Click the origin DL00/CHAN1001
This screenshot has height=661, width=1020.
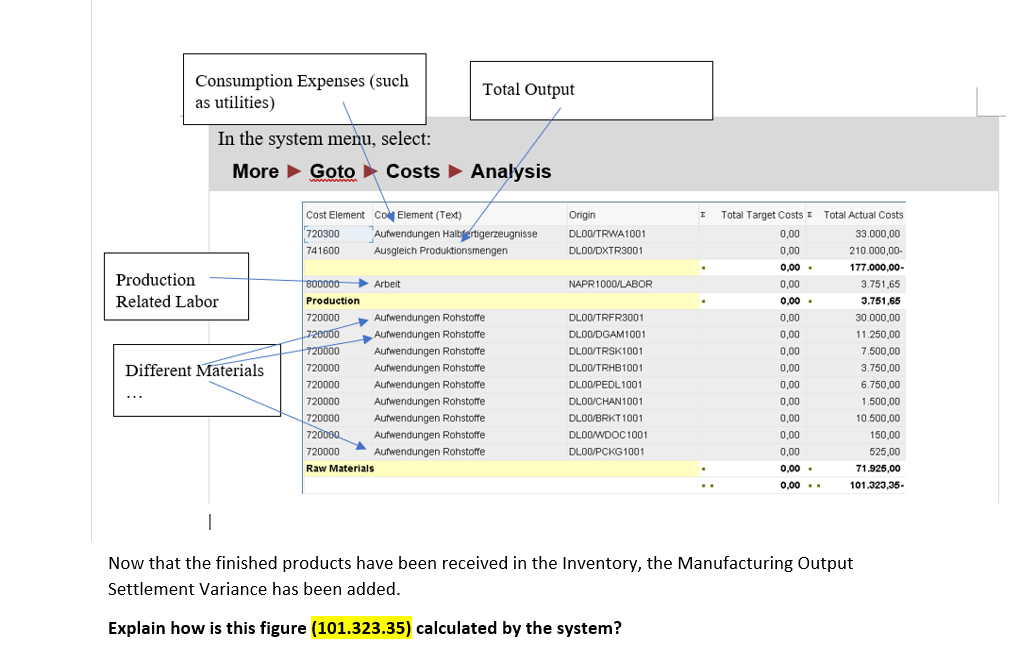[x=606, y=401]
